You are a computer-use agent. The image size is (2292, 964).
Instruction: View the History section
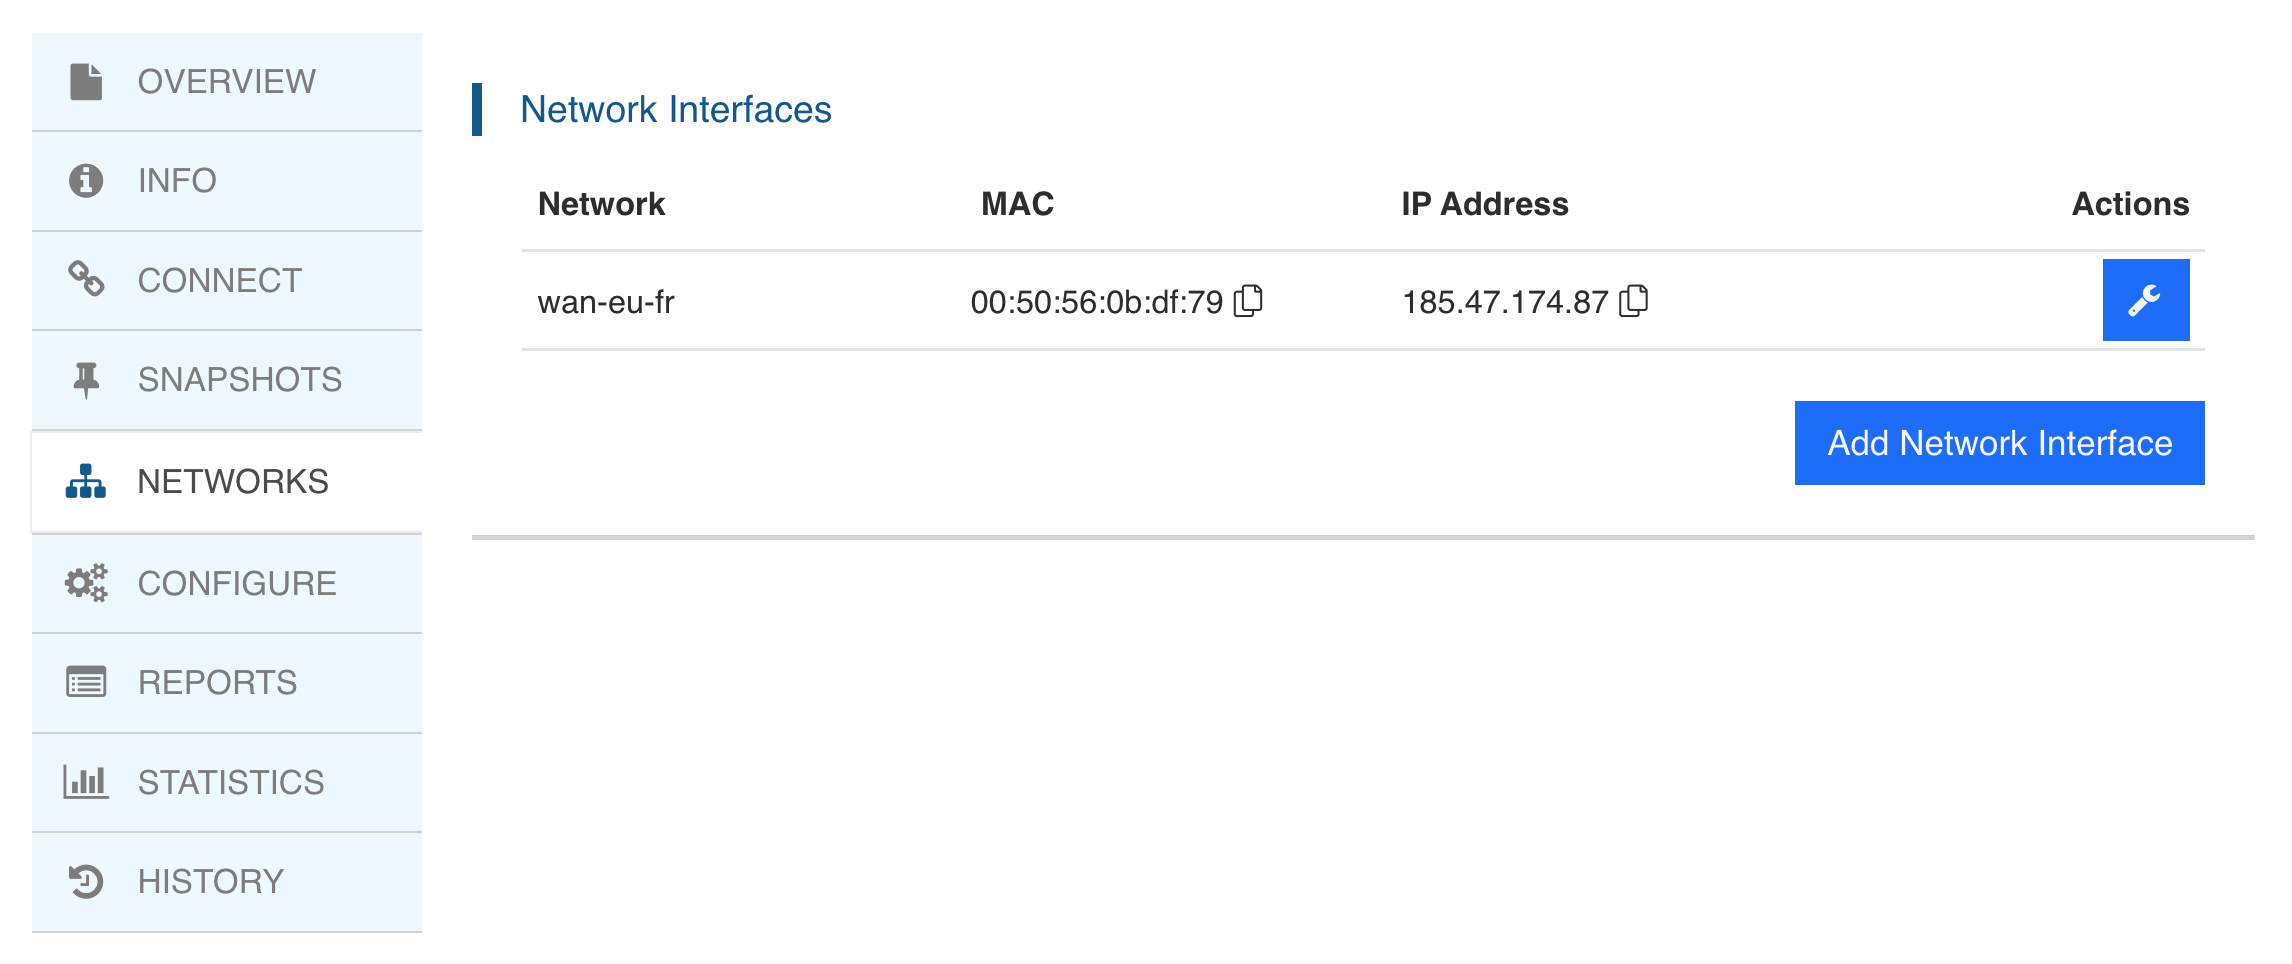[211, 881]
